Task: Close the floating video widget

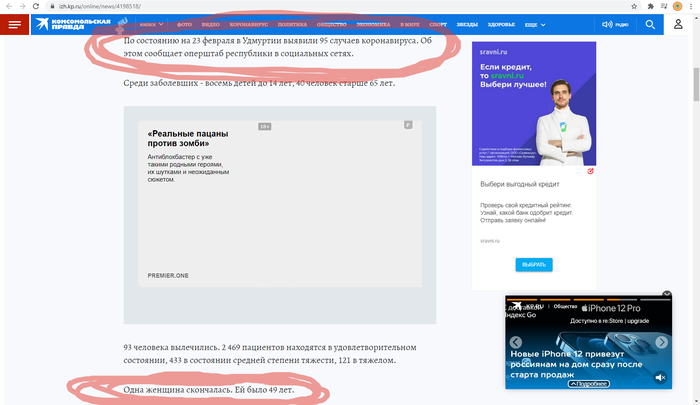Action: pos(667,294)
